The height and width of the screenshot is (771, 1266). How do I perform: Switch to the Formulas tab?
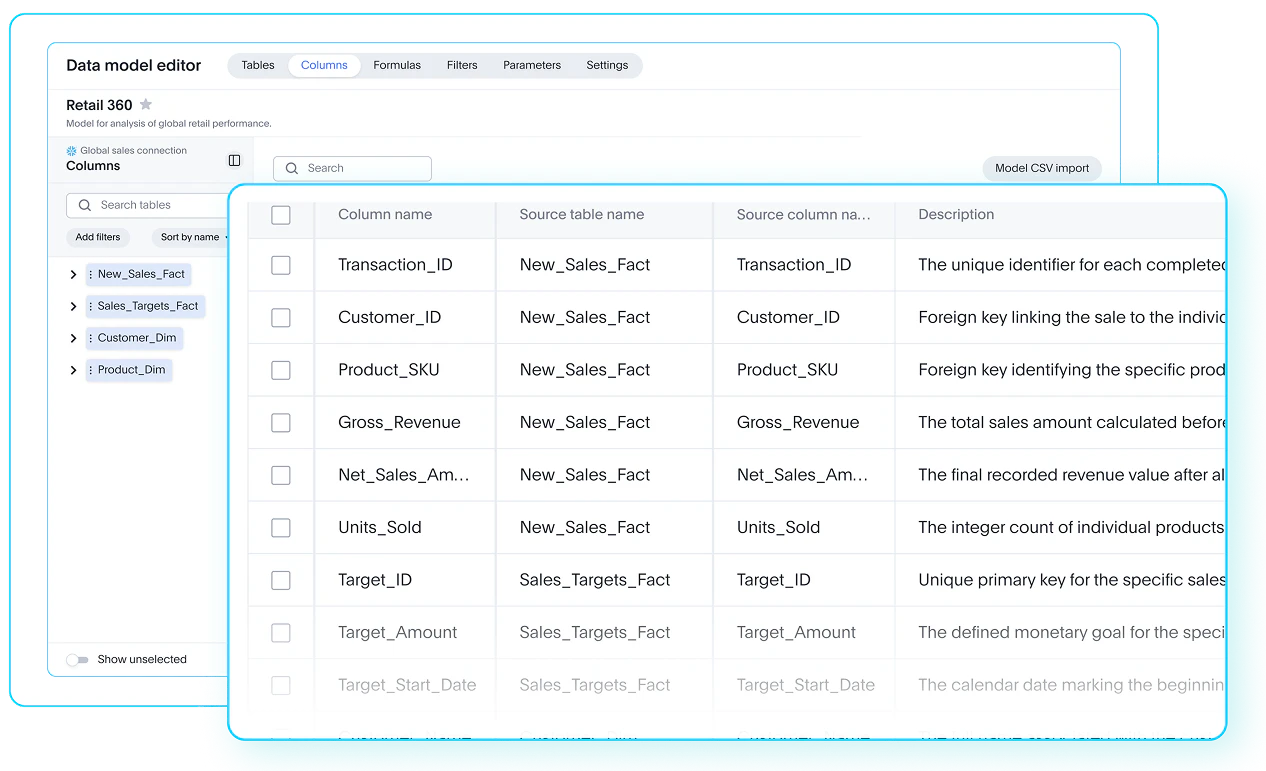(x=397, y=65)
